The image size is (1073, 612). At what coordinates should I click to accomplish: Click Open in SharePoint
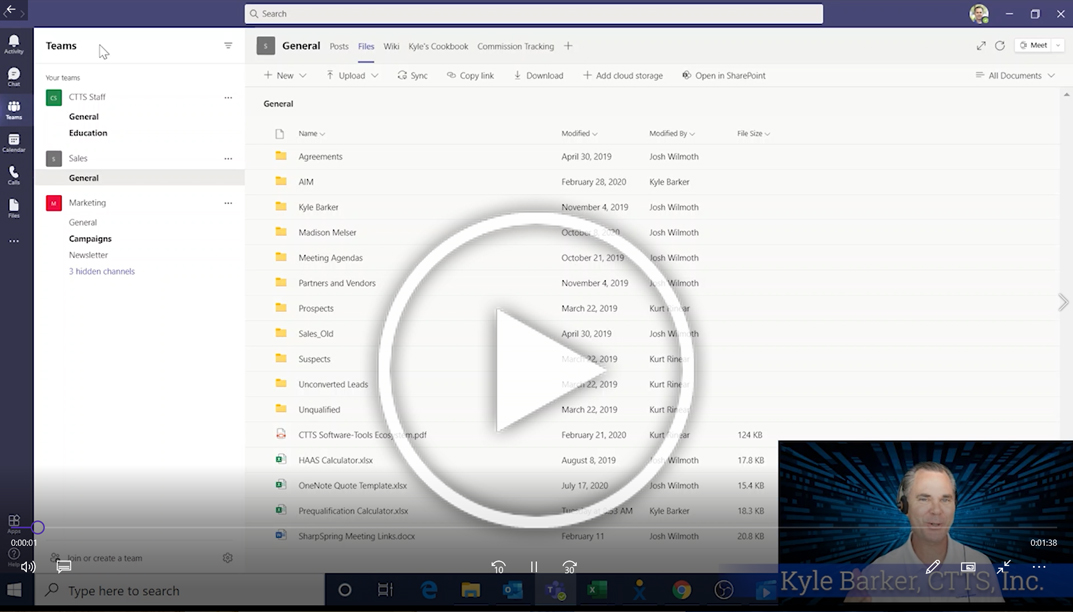[724, 75]
